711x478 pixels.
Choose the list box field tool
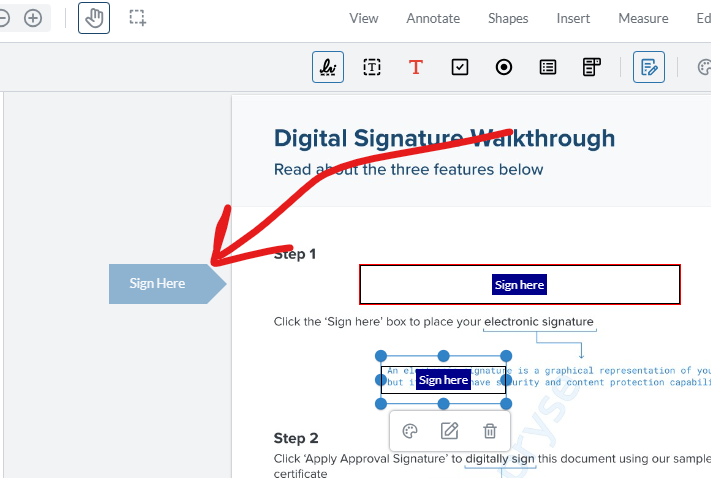548,67
